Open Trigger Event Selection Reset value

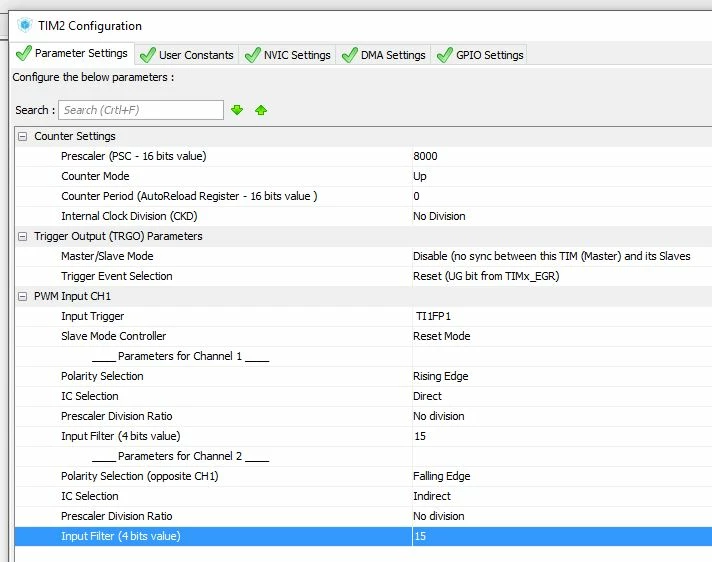pos(486,276)
